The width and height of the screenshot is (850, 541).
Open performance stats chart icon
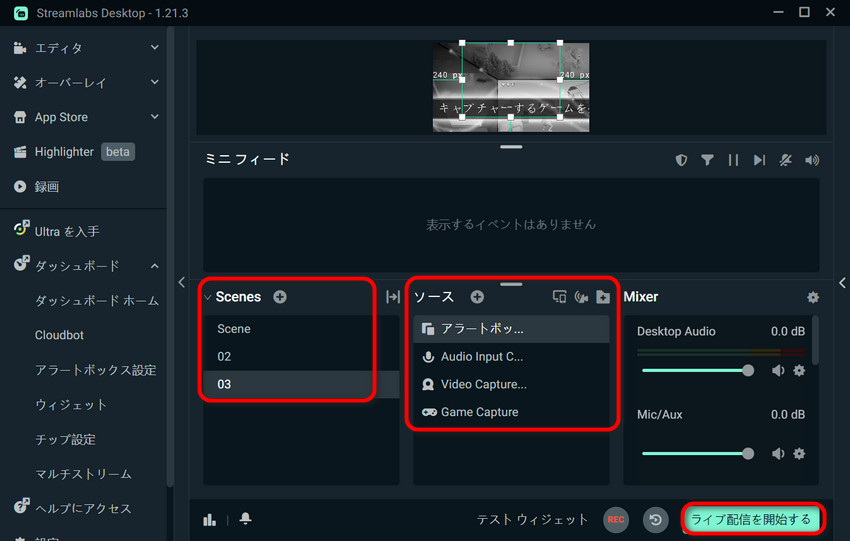tap(209, 520)
